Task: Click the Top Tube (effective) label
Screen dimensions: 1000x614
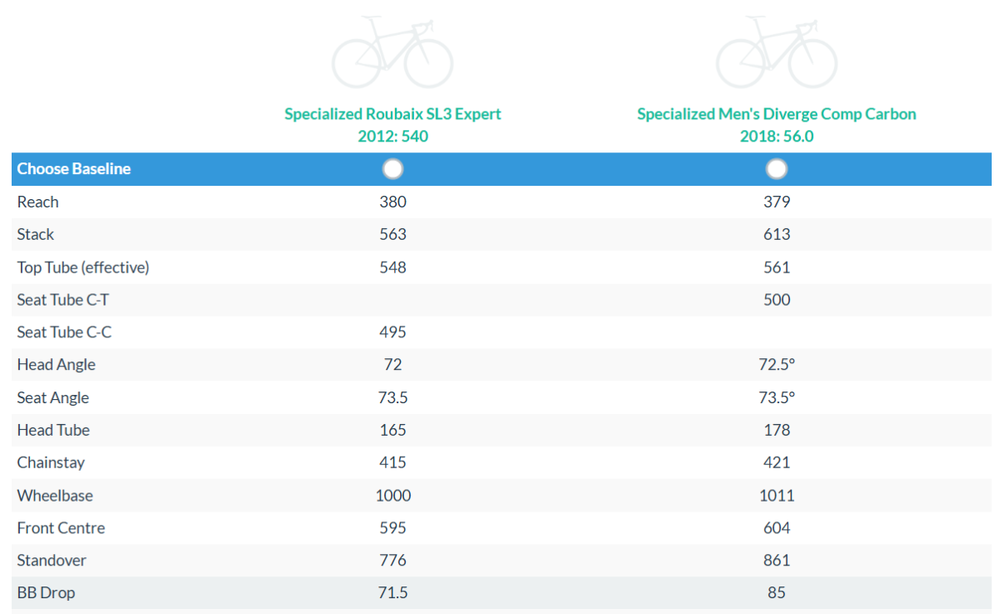Action: (x=83, y=267)
